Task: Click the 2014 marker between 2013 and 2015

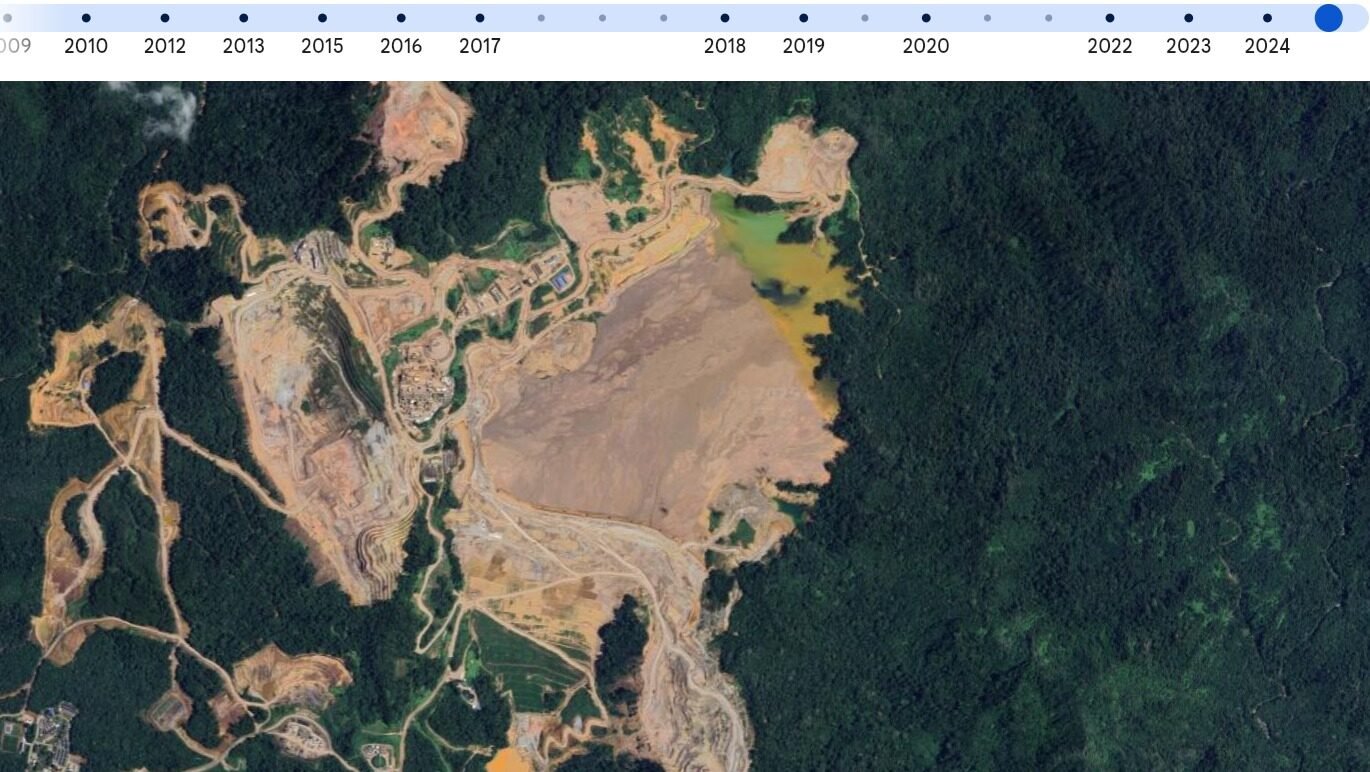Action: coord(282,16)
